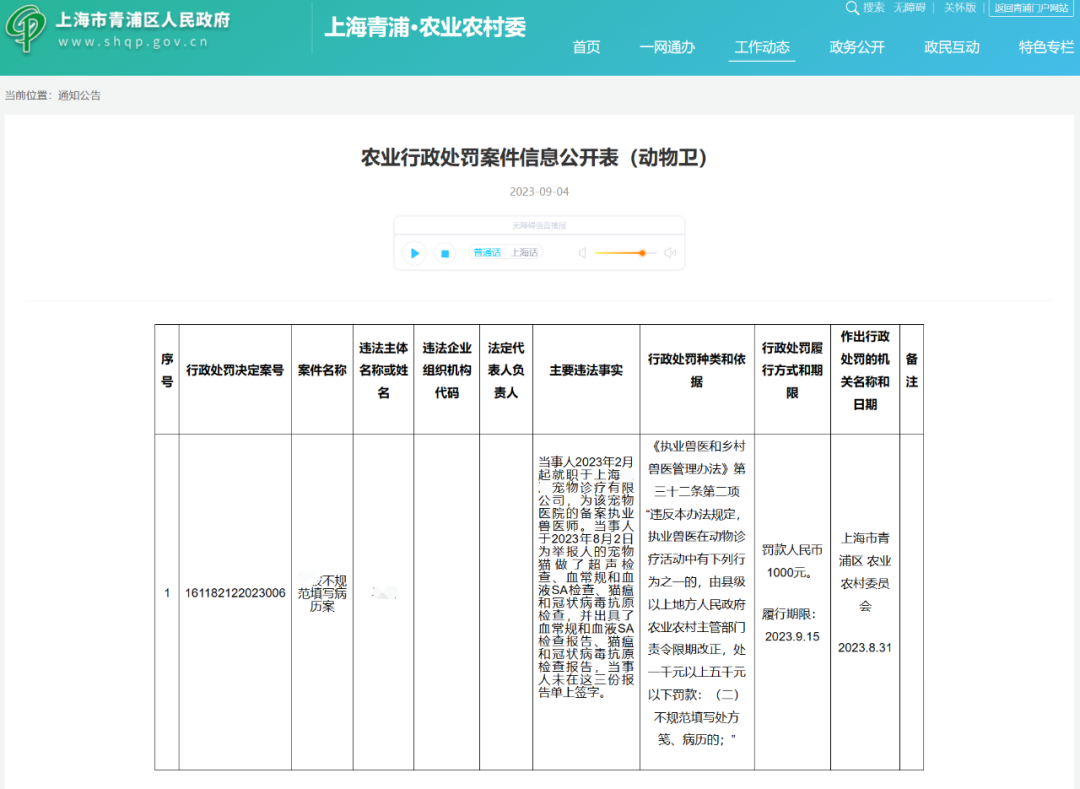Click the page title 农业行政处罚案件信息公开表
The height and width of the screenshot is (789, 1080).
534,158
